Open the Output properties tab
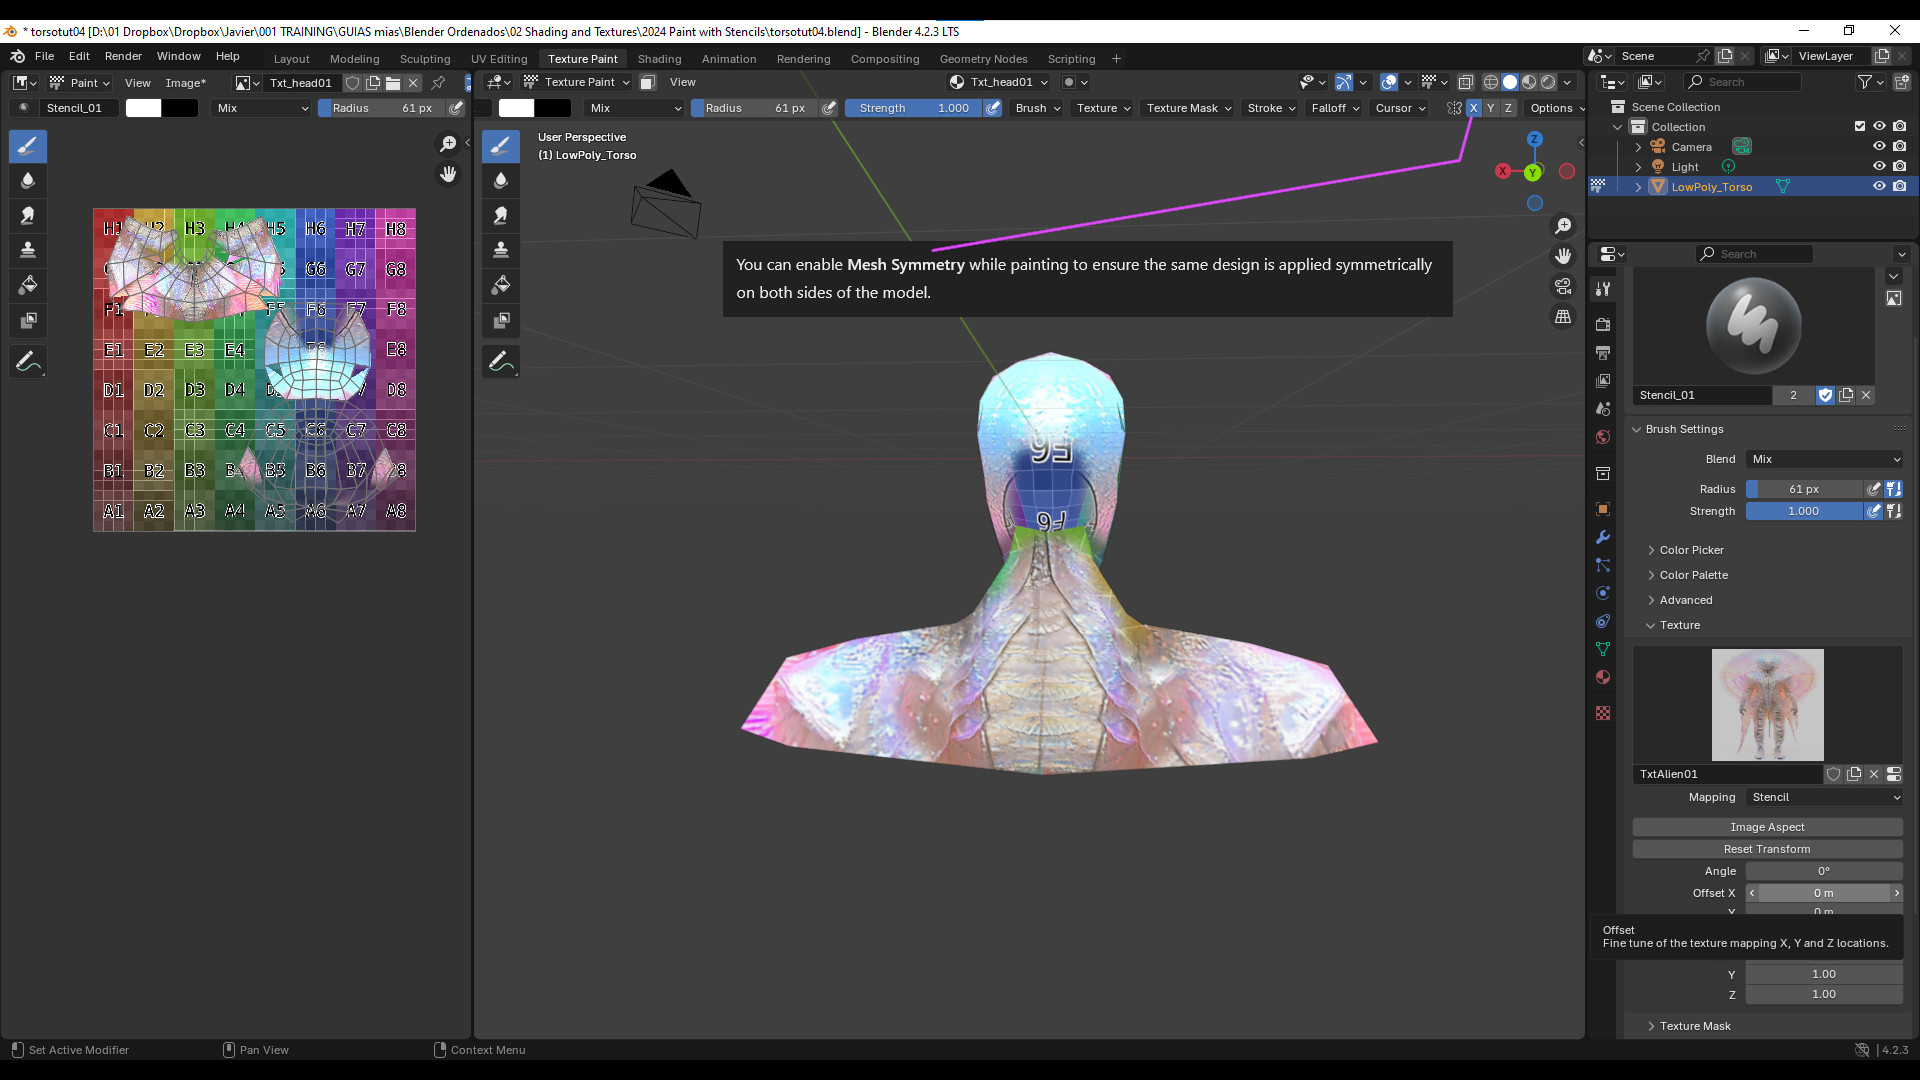This screenshot has height=1080, width=1920. pyautogui.click(x=1603, y=353)
